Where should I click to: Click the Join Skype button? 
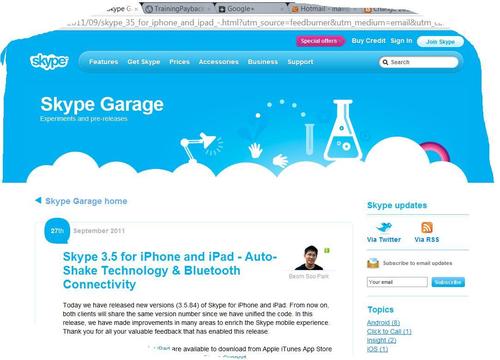click(x=440, y=42)
